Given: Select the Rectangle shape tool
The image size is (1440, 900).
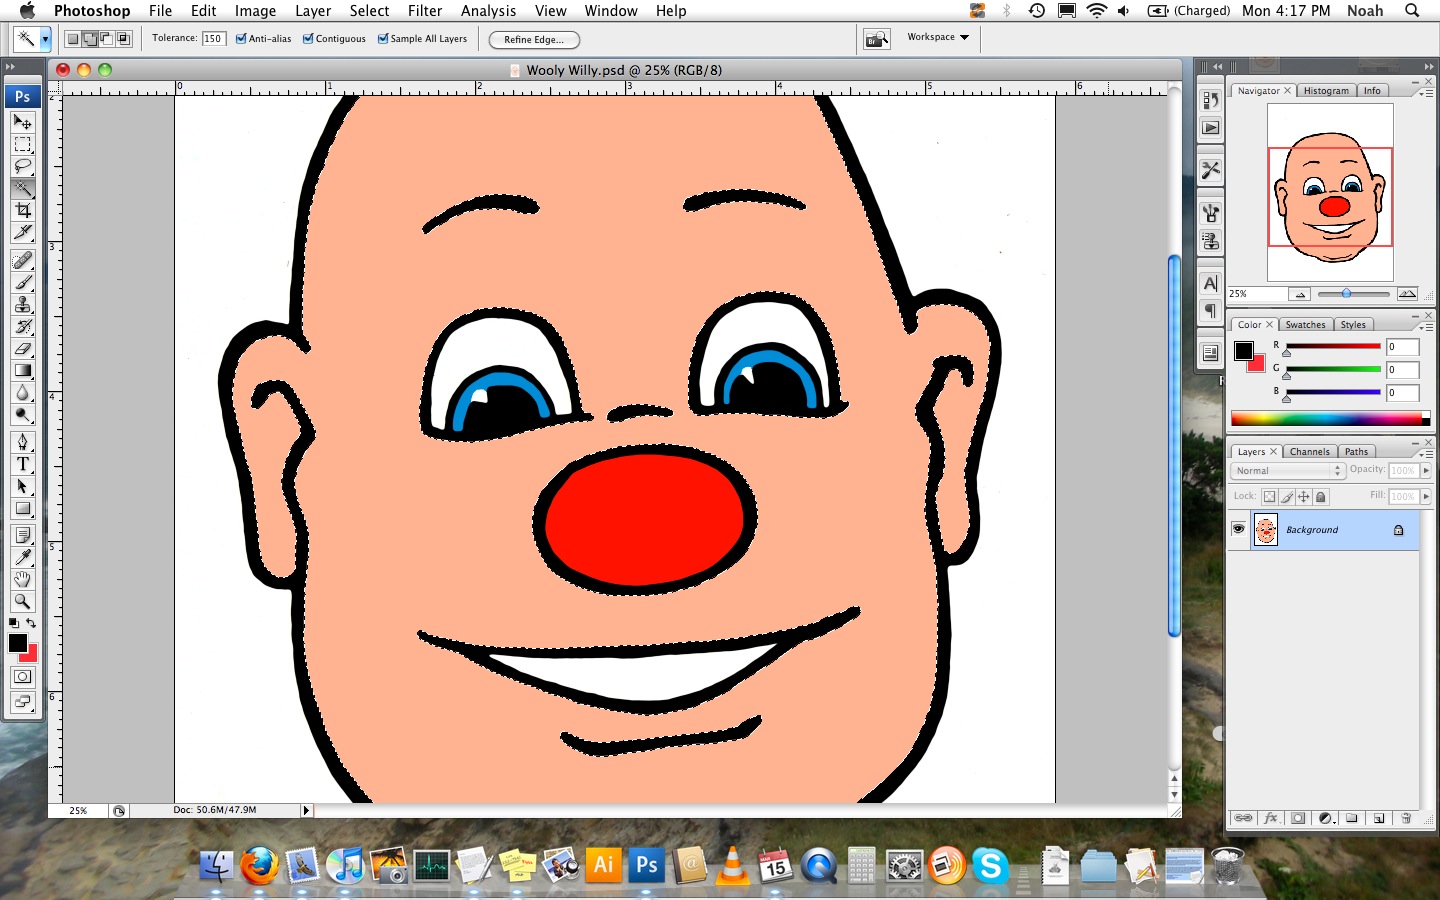Looking at the screenshot, I should [x=22, y=508].
